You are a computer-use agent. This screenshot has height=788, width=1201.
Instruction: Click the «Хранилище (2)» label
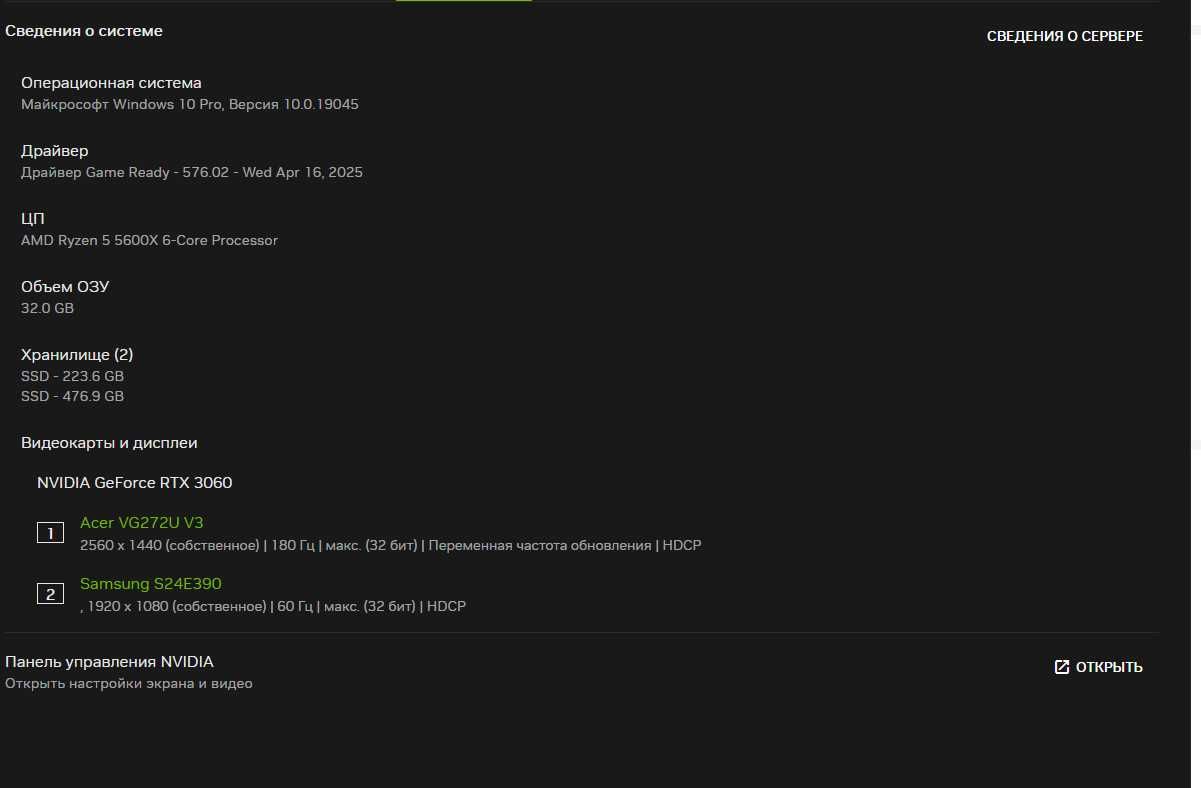tap(77, 355)
